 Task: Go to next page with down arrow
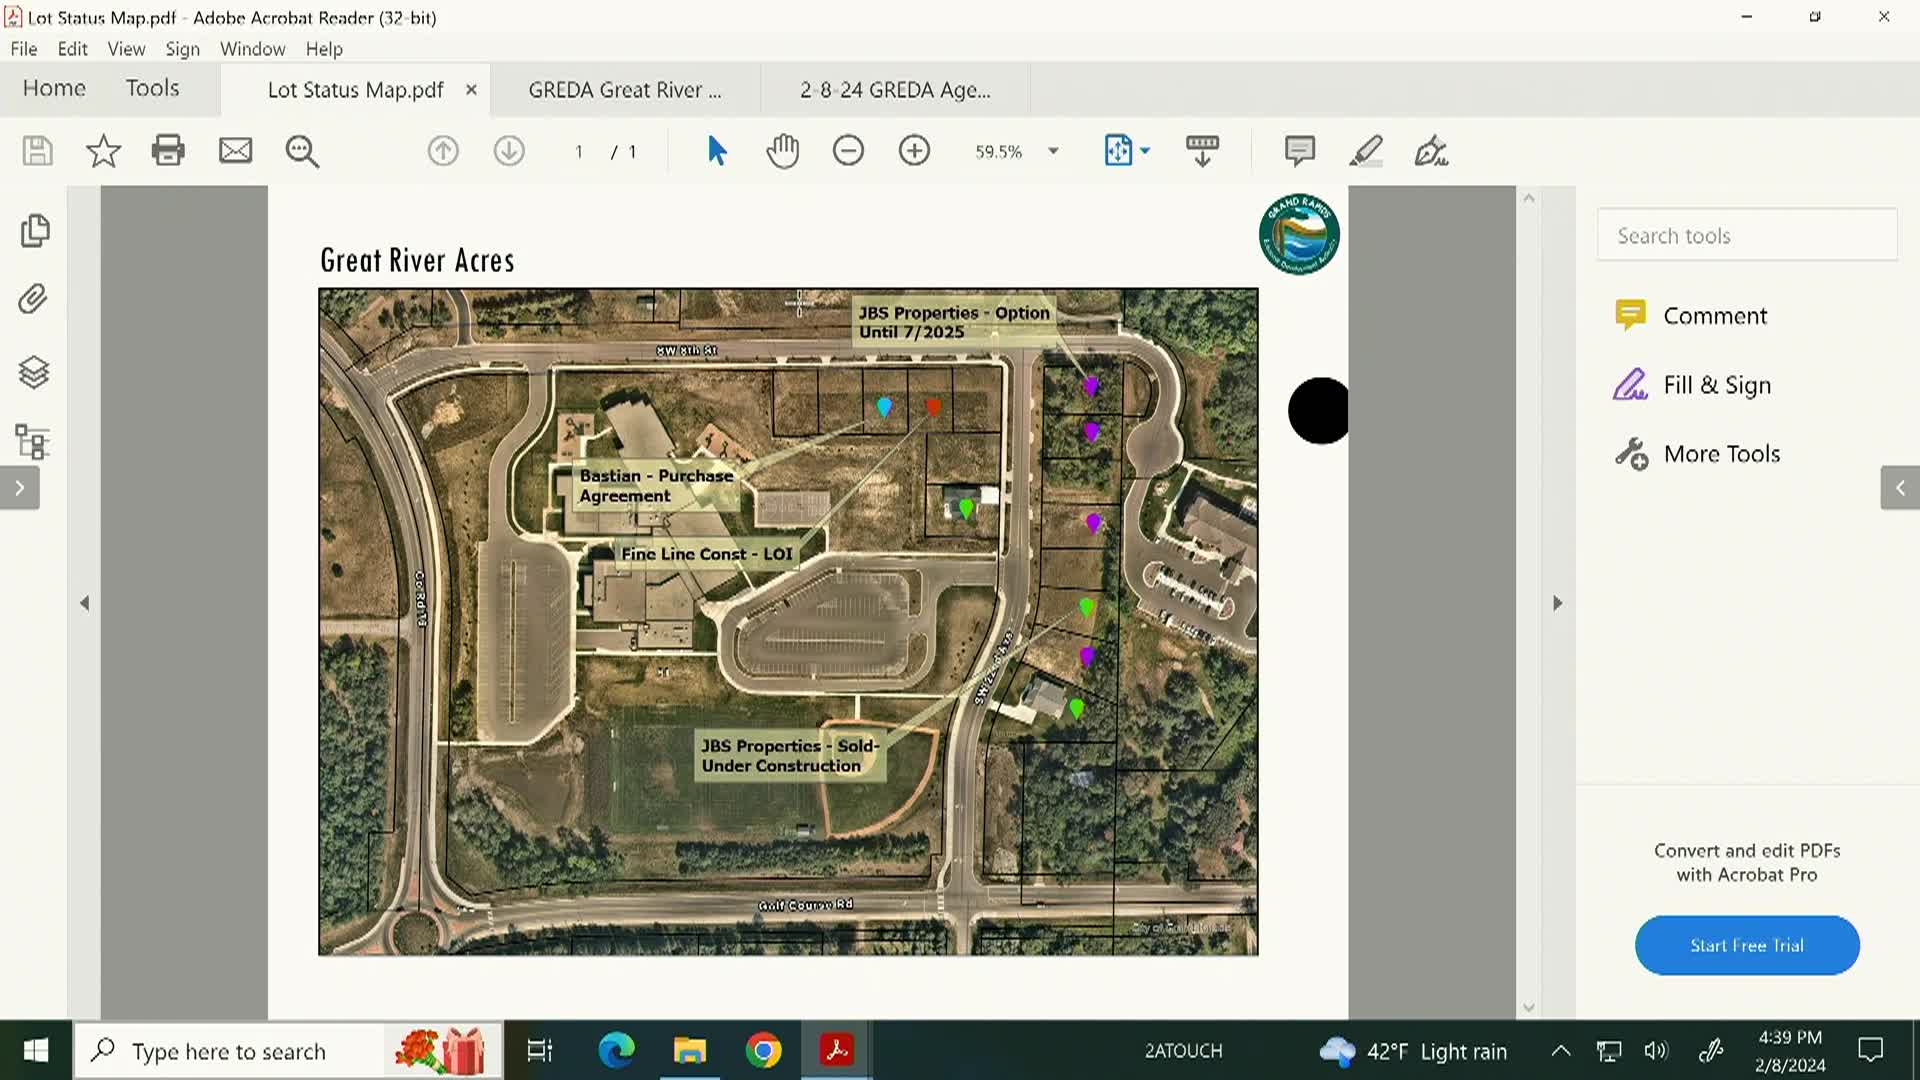pos(509,151)
